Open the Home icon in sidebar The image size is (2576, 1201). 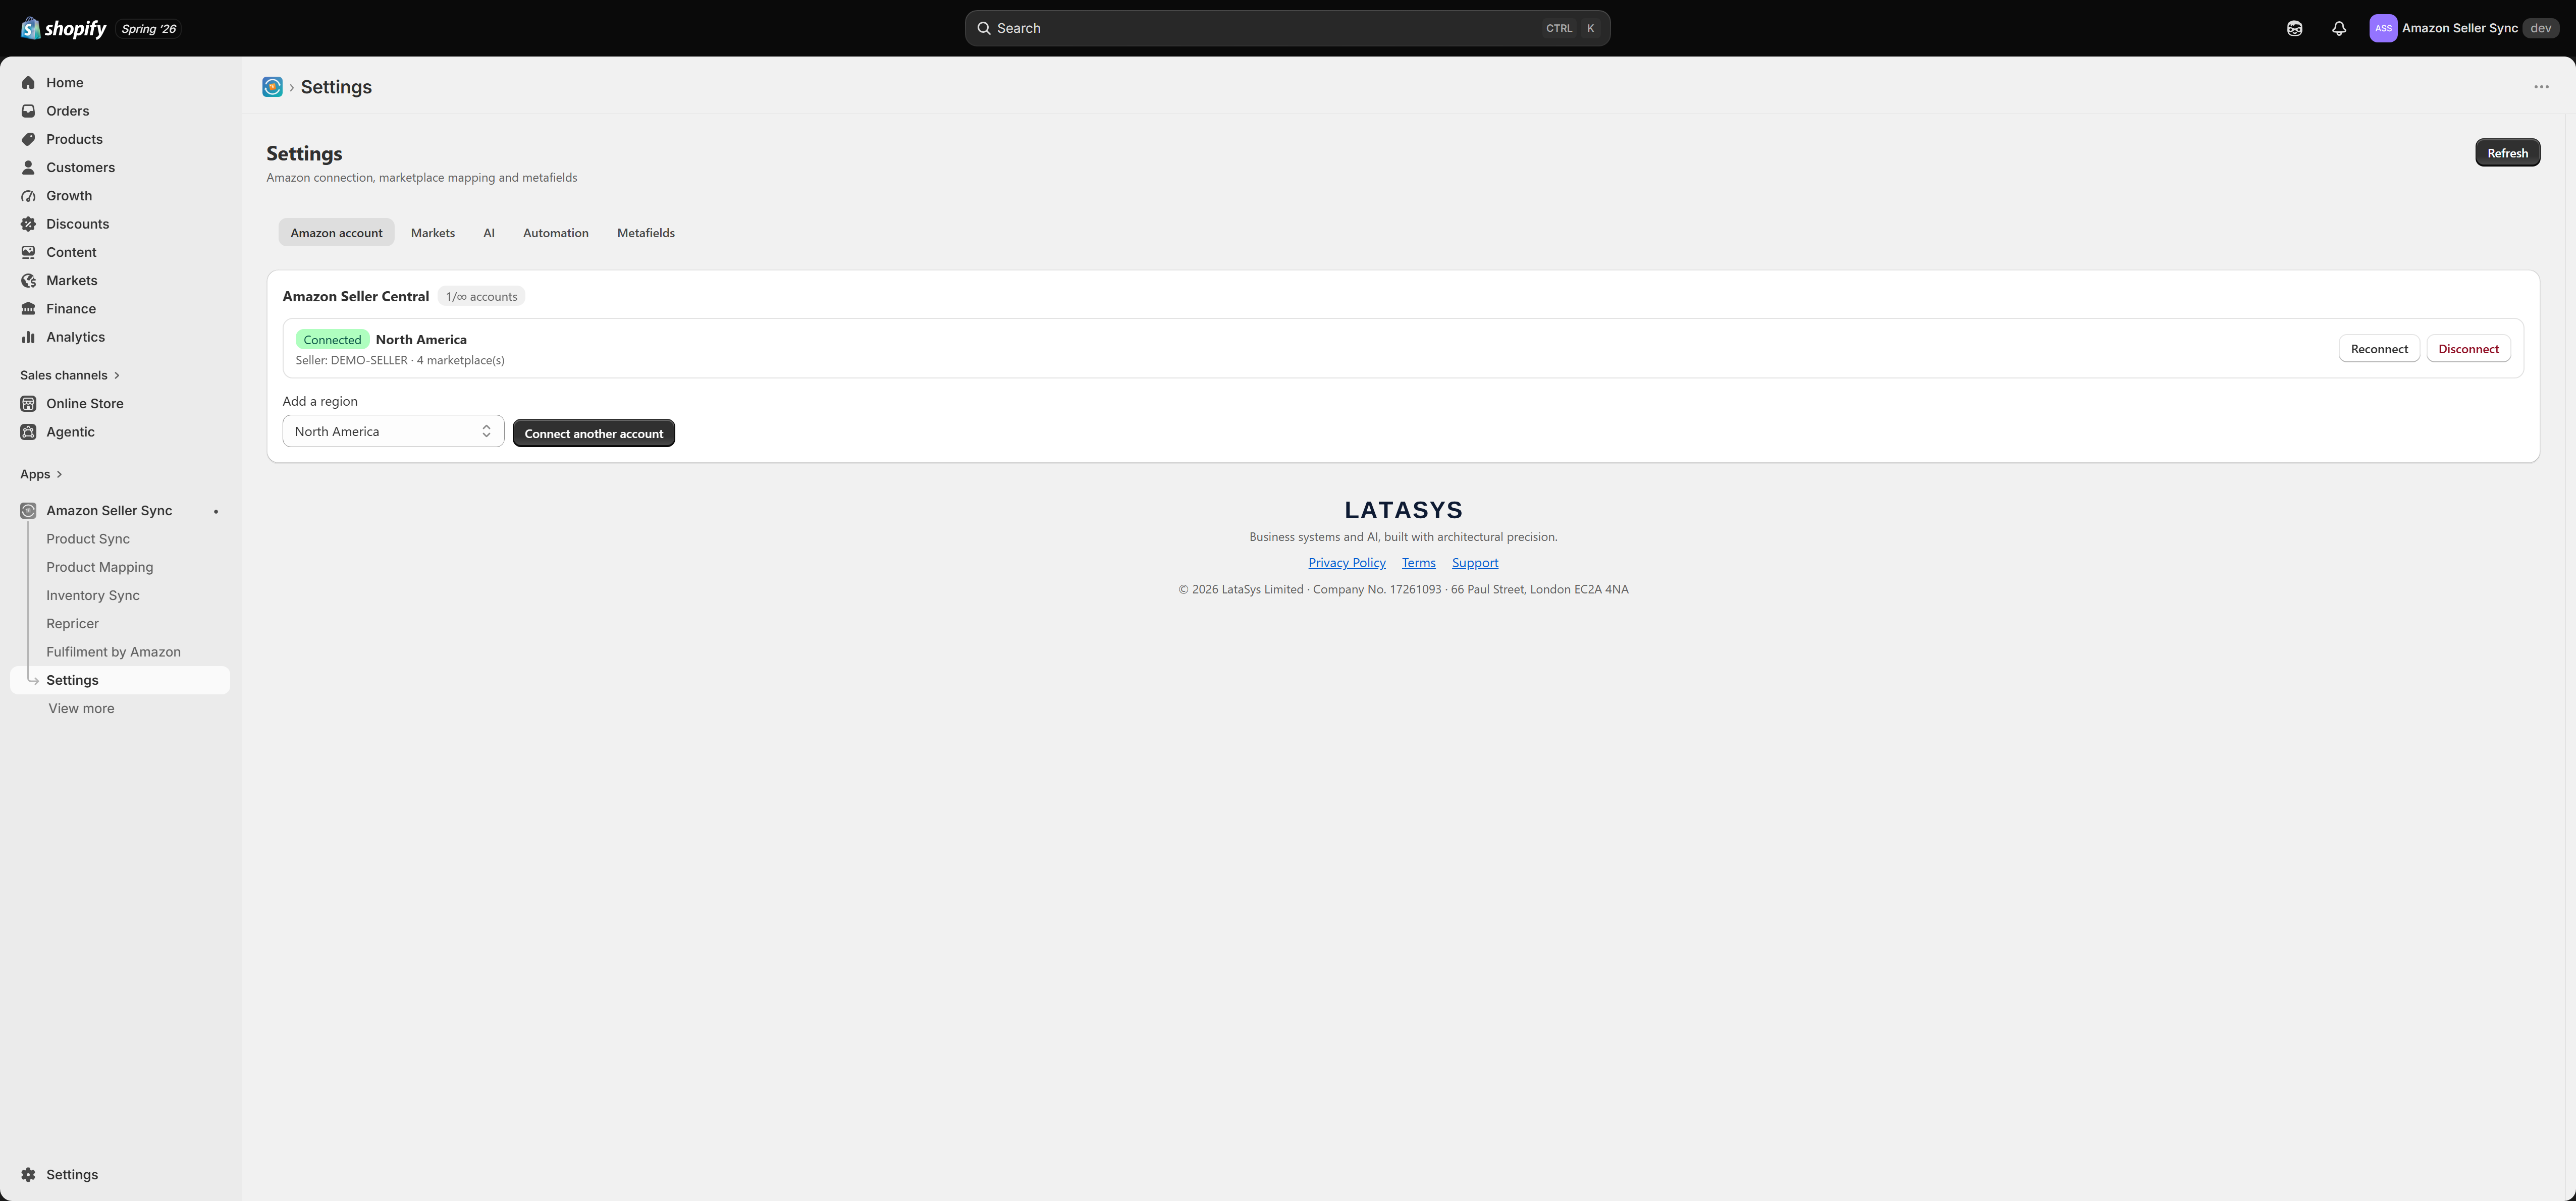(28, 83)
